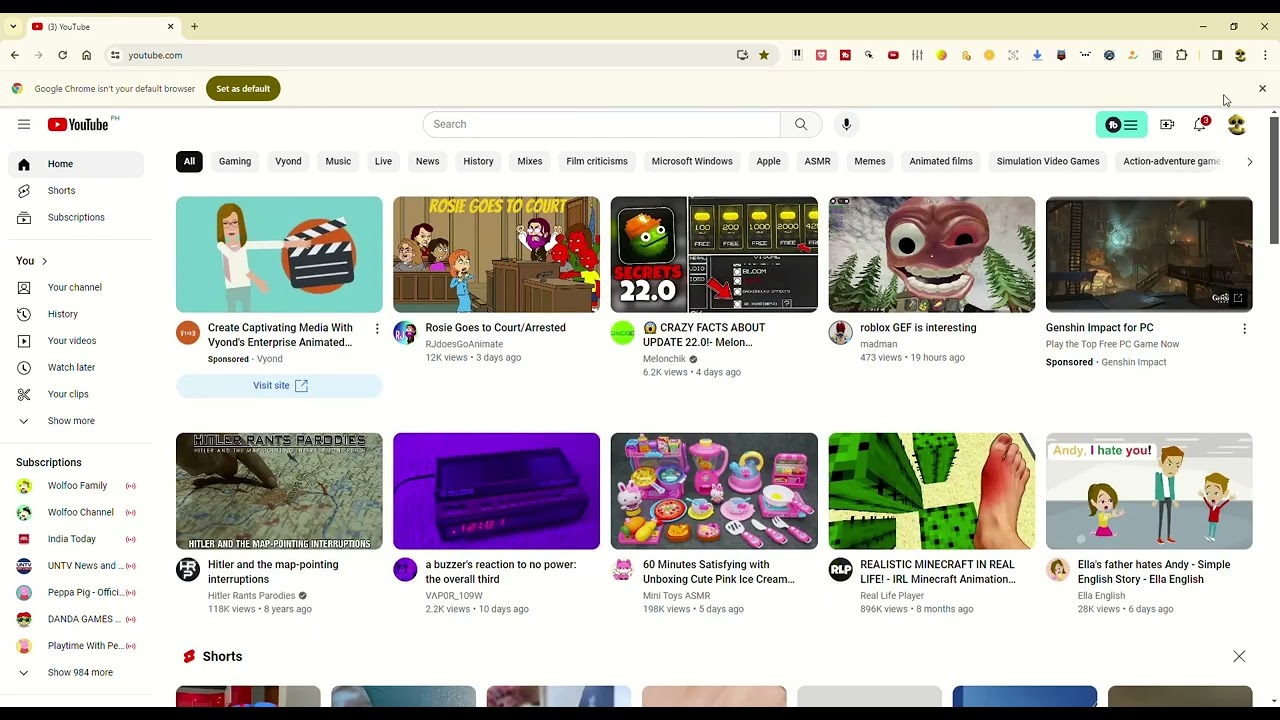Select the Microsoft Windows chip

click(x=692, y=161)
